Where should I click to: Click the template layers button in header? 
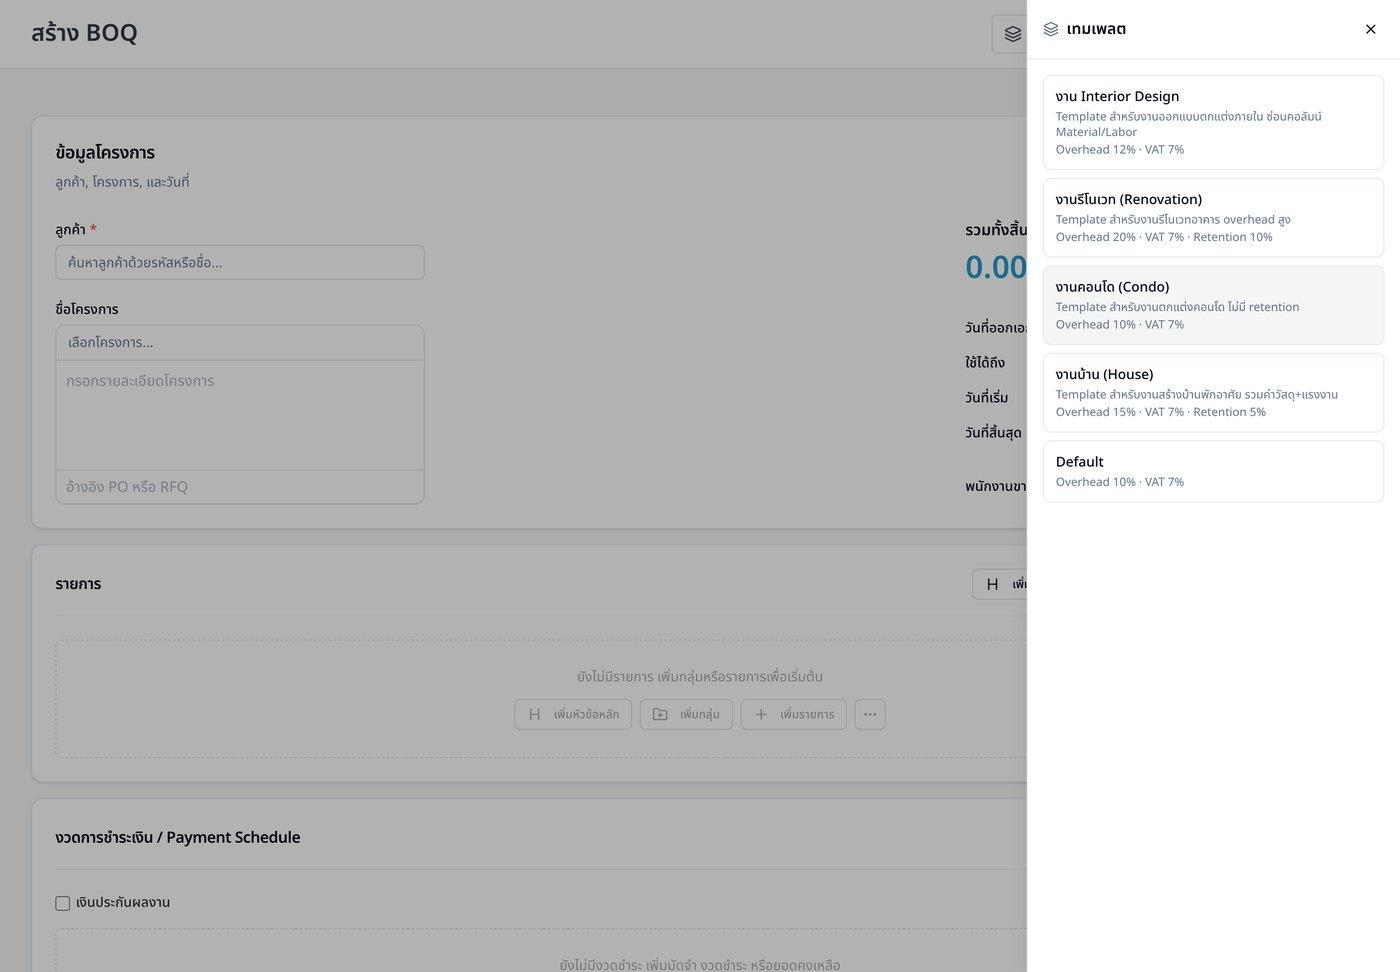coord(1010,34)
